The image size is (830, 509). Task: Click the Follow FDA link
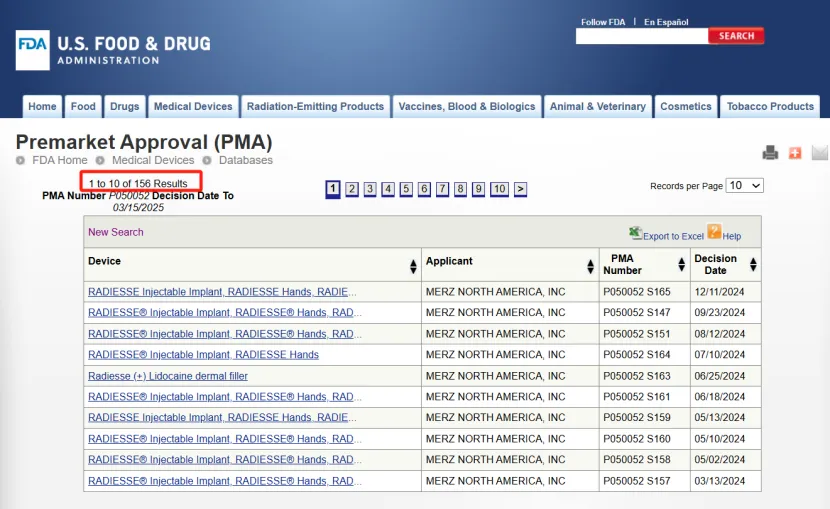603,22
